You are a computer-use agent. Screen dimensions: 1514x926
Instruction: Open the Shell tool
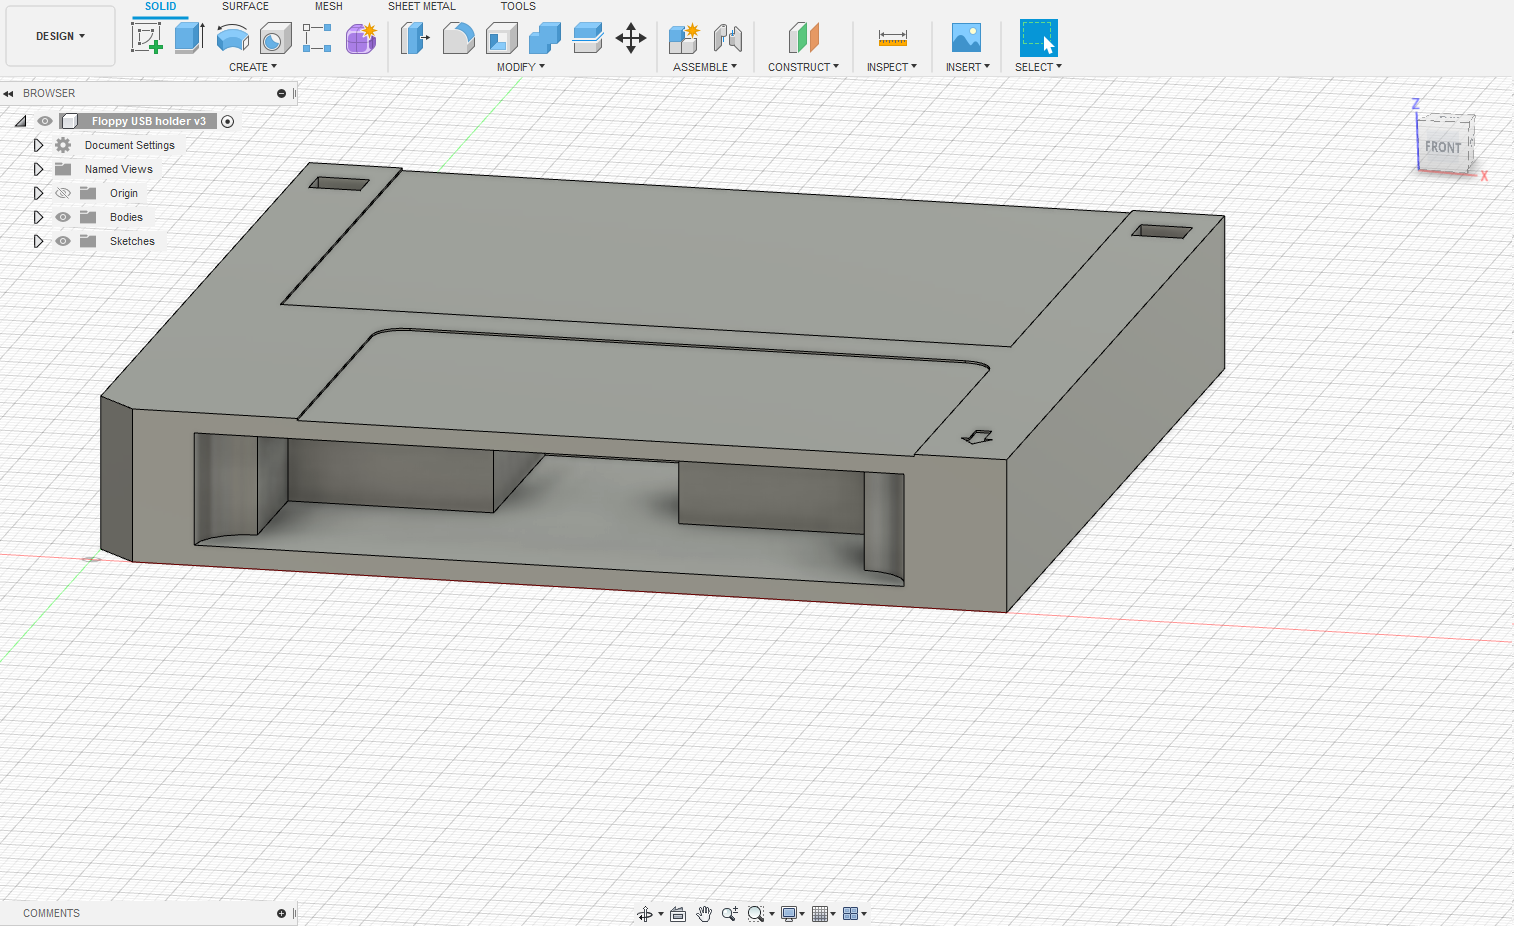point(501,38)
